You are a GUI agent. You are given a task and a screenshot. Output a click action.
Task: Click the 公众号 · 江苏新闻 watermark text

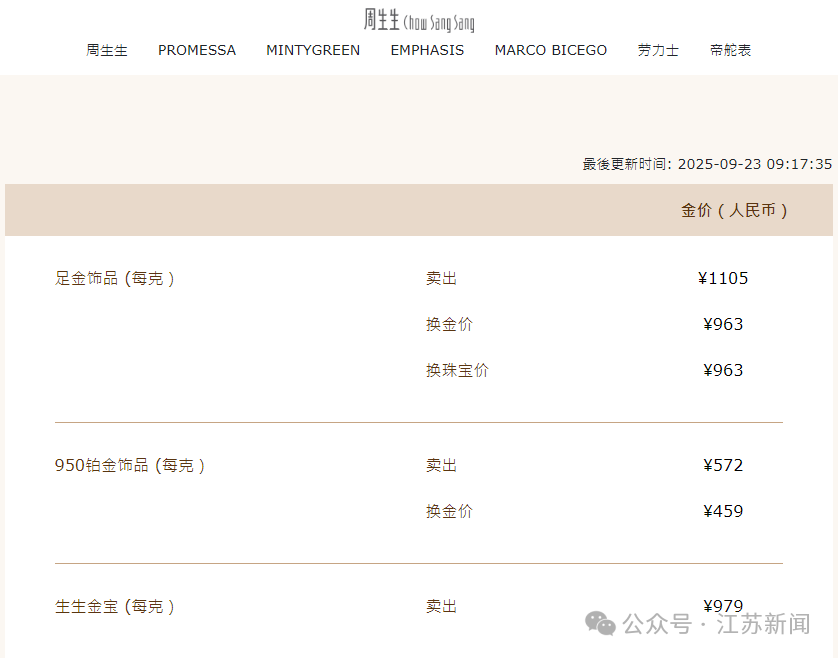pyautogui.click(x=716, y=625)
